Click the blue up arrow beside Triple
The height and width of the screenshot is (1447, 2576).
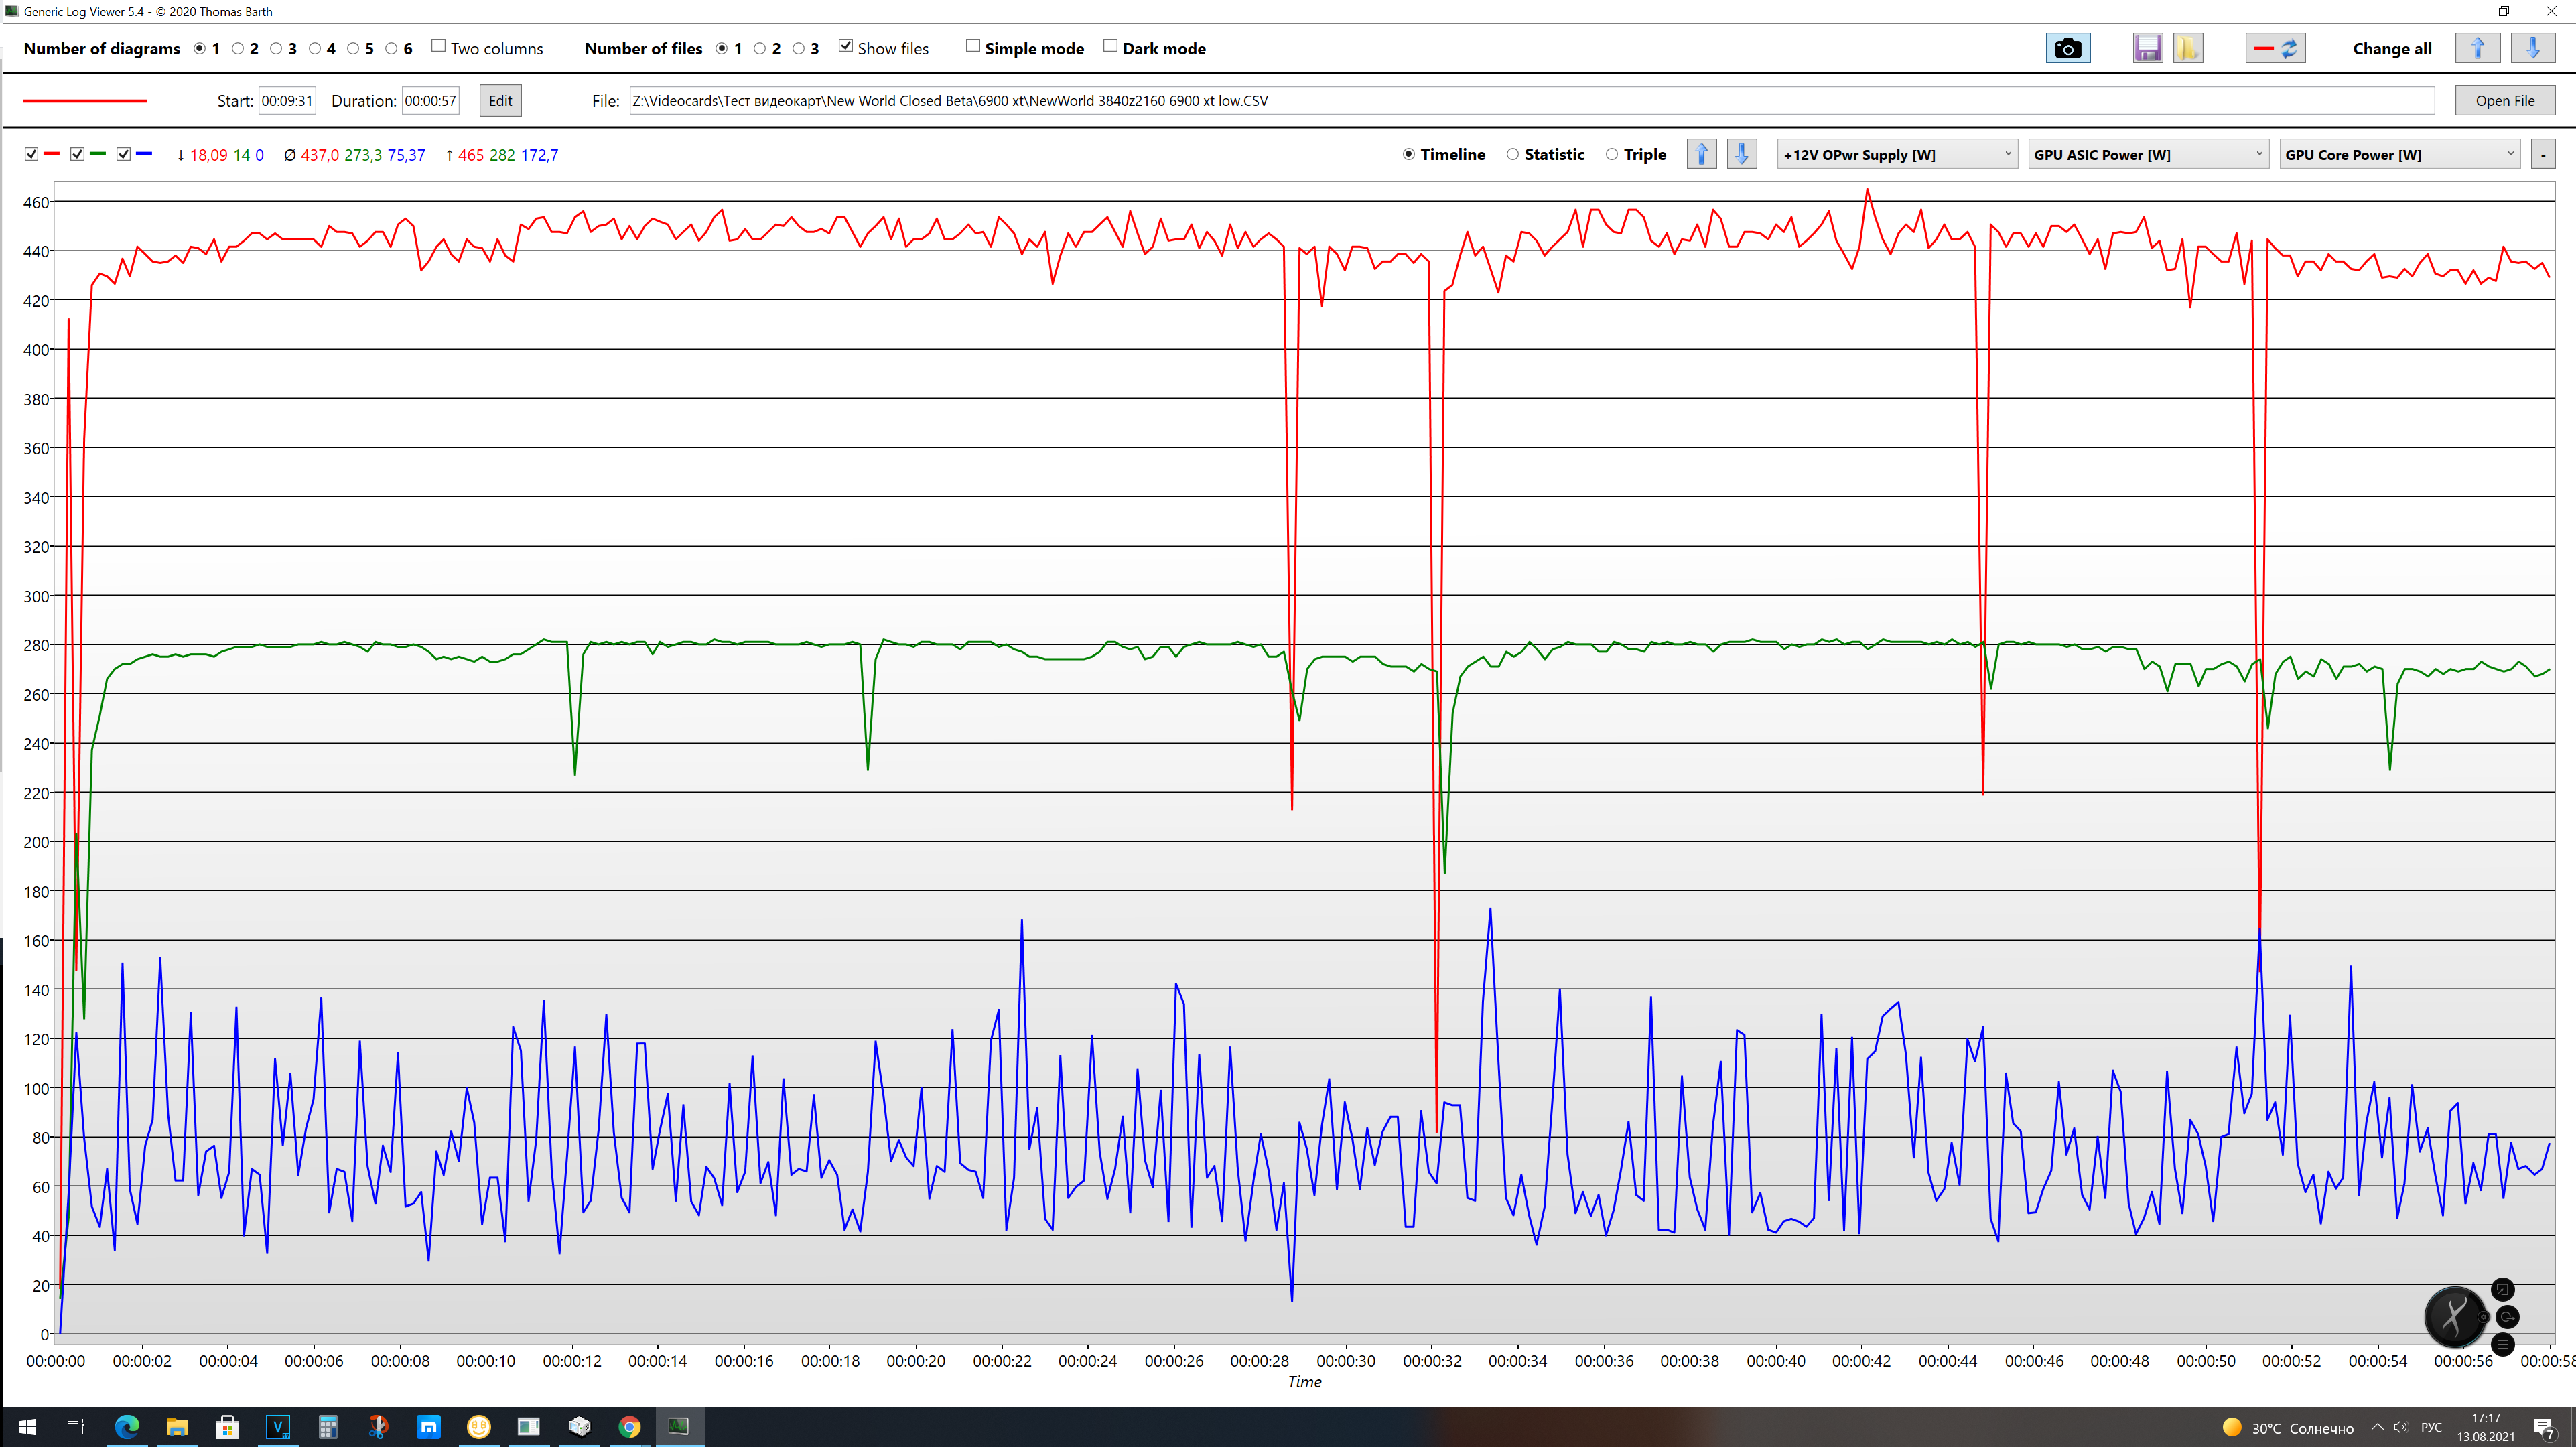click(x=1701, y=154)
